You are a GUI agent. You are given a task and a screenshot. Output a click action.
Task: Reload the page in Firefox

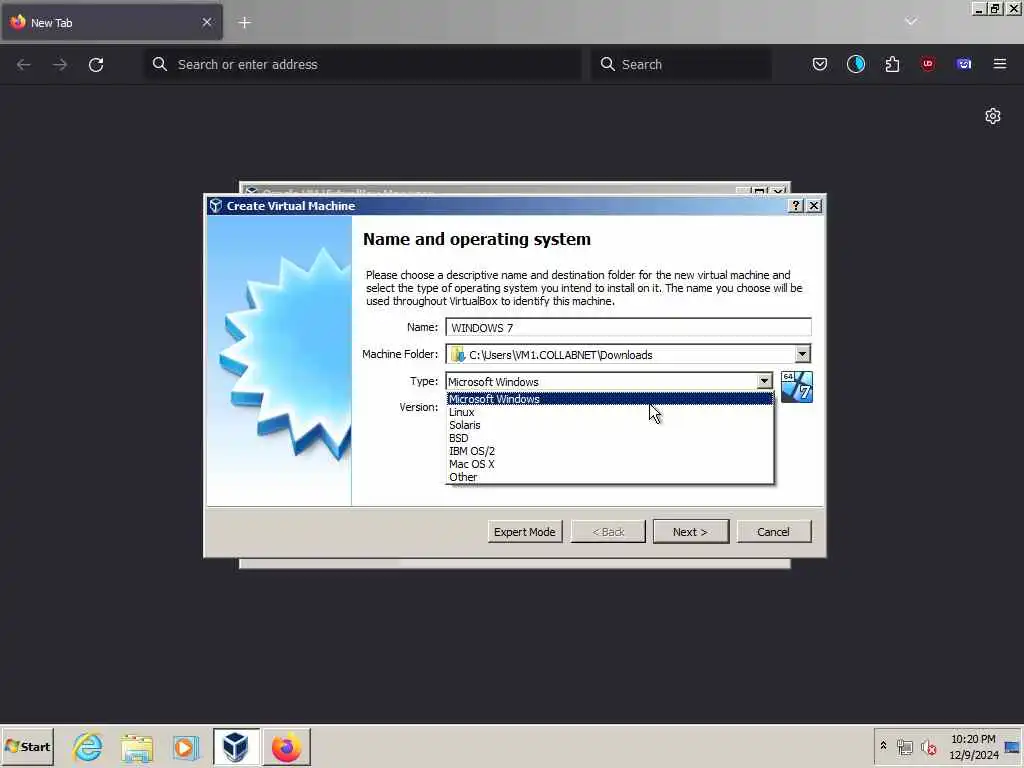pos(96,65)
